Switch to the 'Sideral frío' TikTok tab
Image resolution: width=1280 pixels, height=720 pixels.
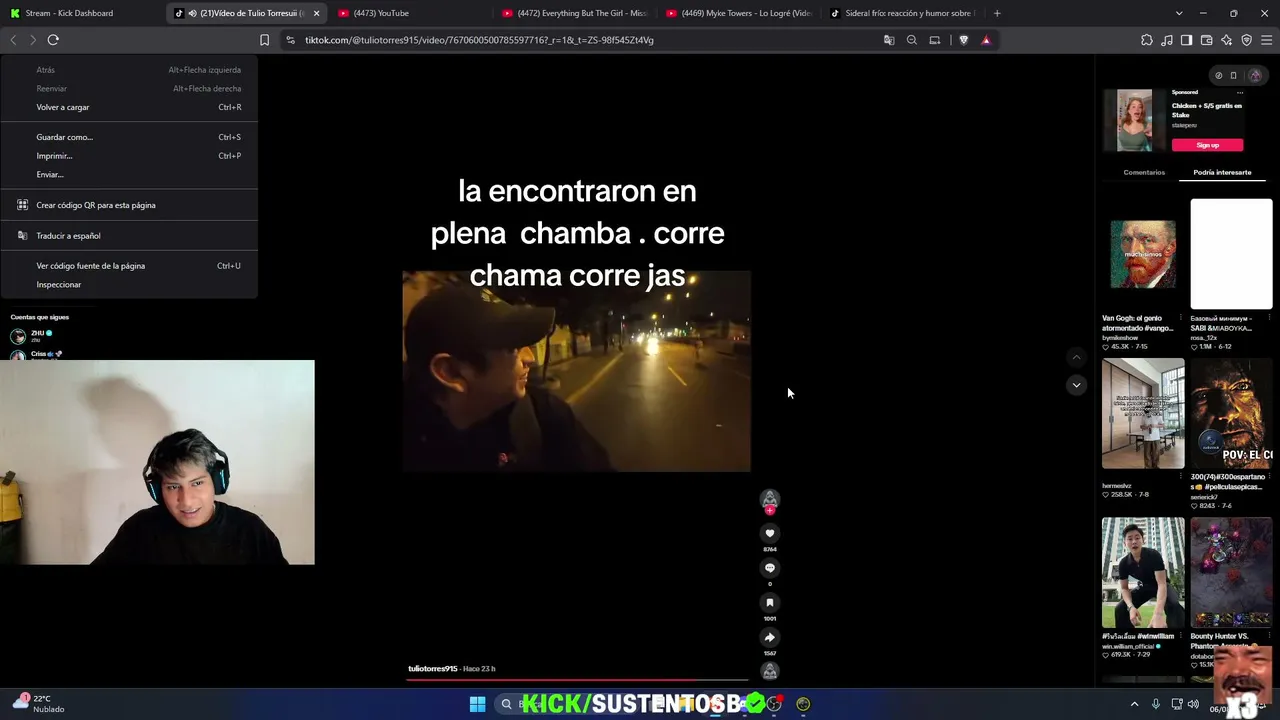pos(903,13)
